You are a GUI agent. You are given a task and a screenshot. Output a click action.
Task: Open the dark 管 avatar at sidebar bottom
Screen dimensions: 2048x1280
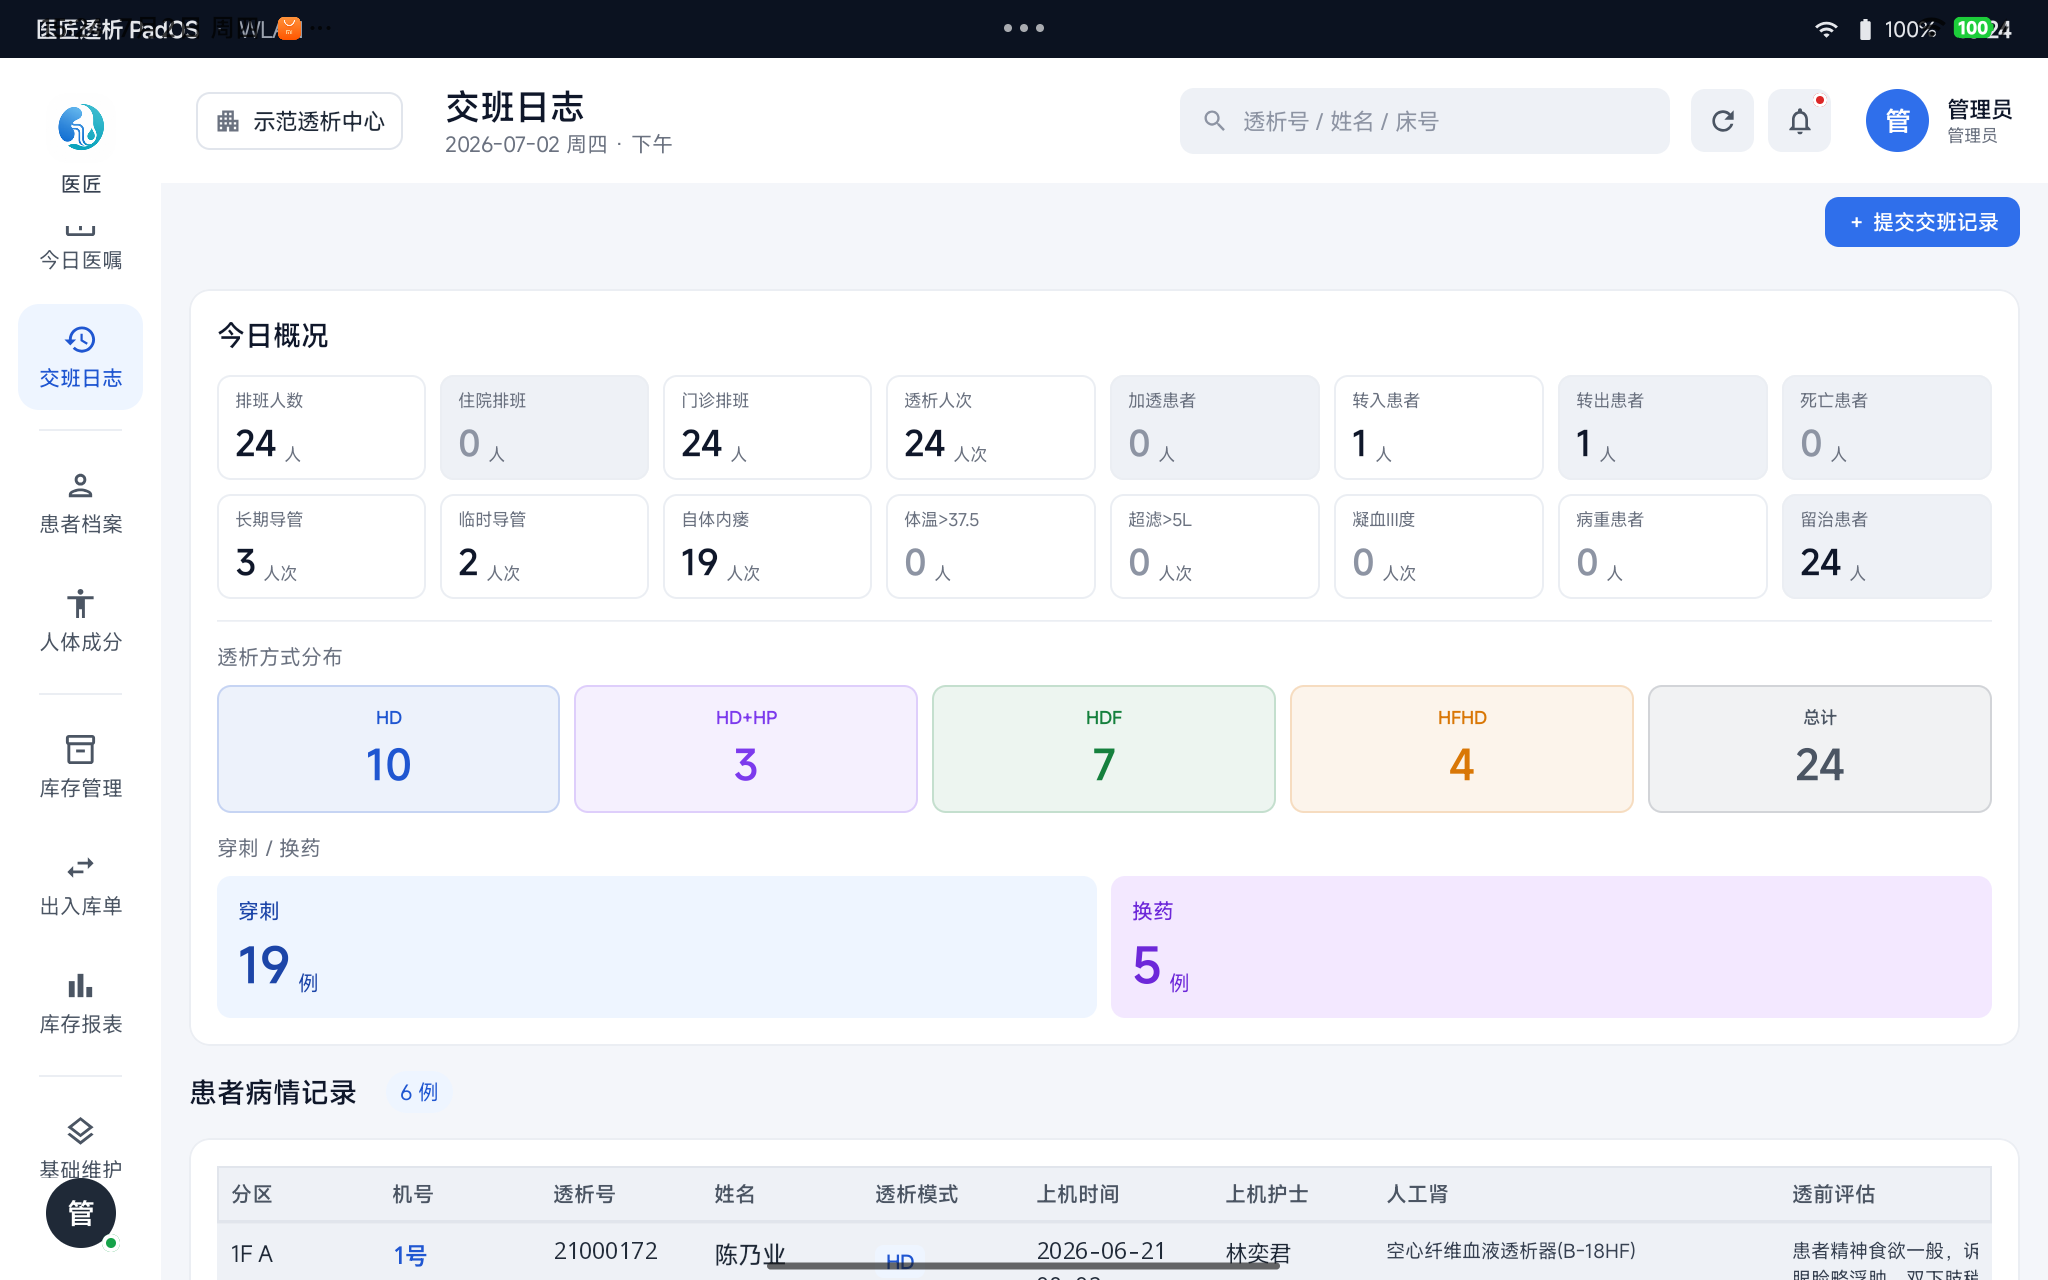click(x=81, y=1213)
